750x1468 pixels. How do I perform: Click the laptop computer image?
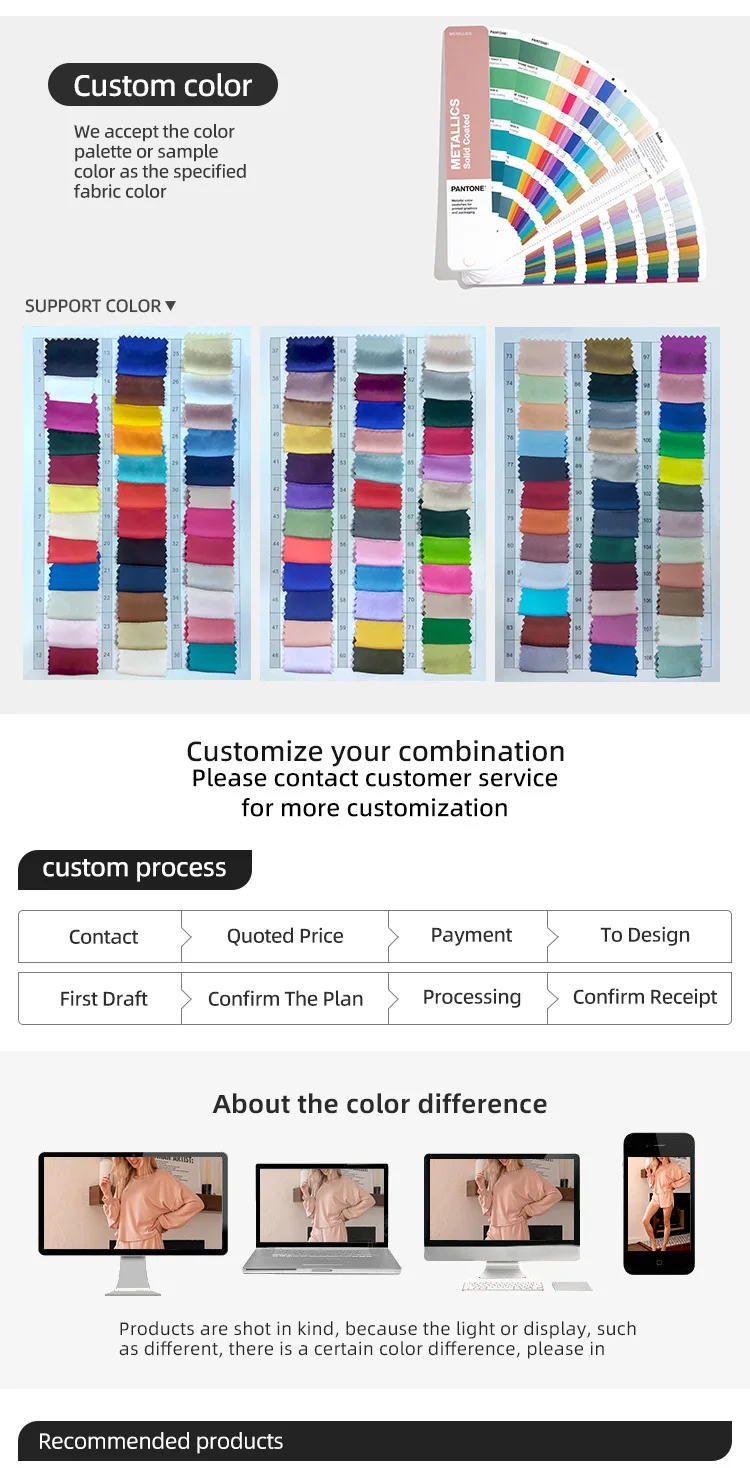(321, 1218)
